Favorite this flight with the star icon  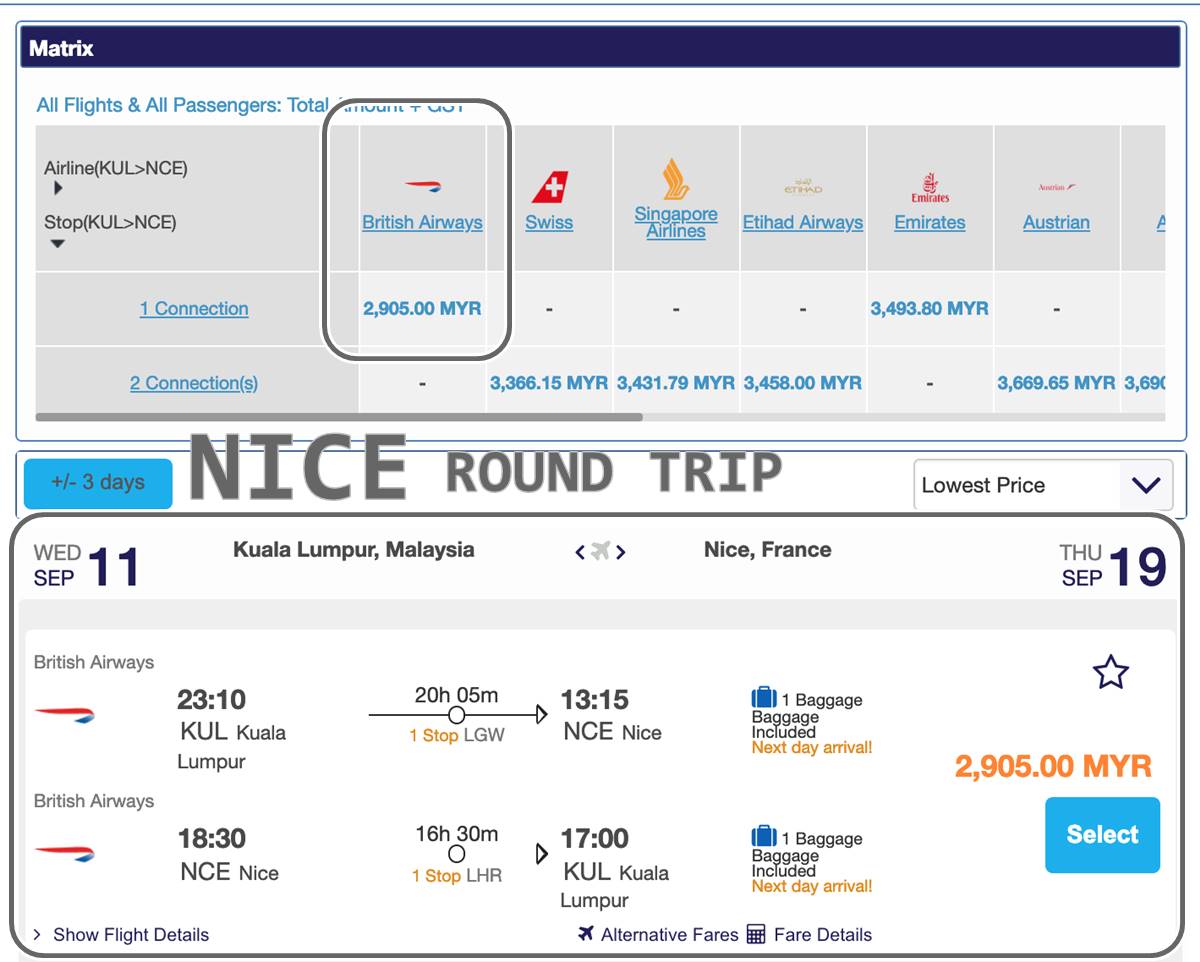(1110, 673)
